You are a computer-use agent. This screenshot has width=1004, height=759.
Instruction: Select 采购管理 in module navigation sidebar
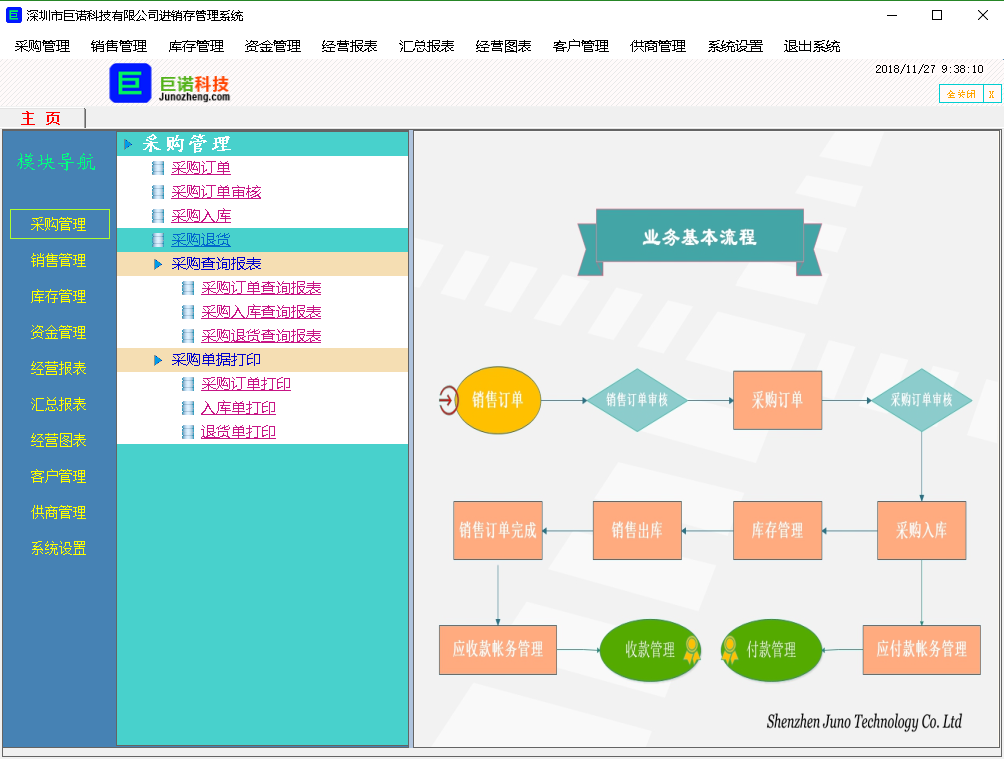coord(60,224)
